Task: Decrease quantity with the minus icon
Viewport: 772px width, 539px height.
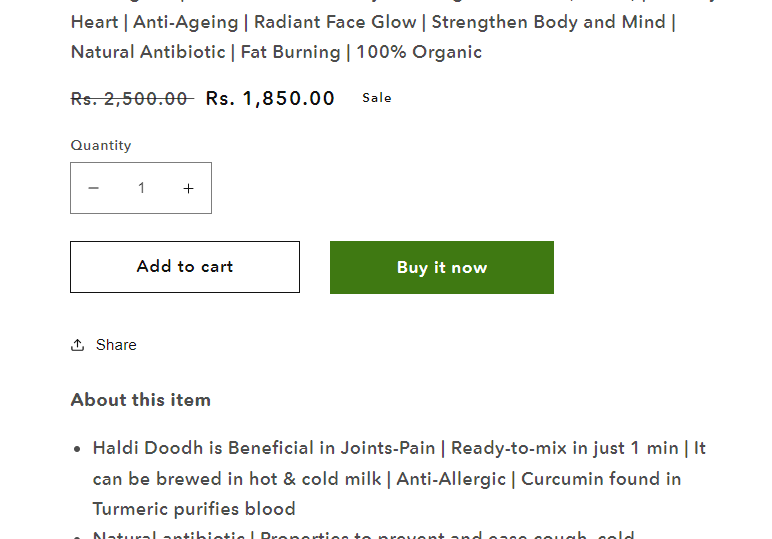Action: click(x=94, y=188)
